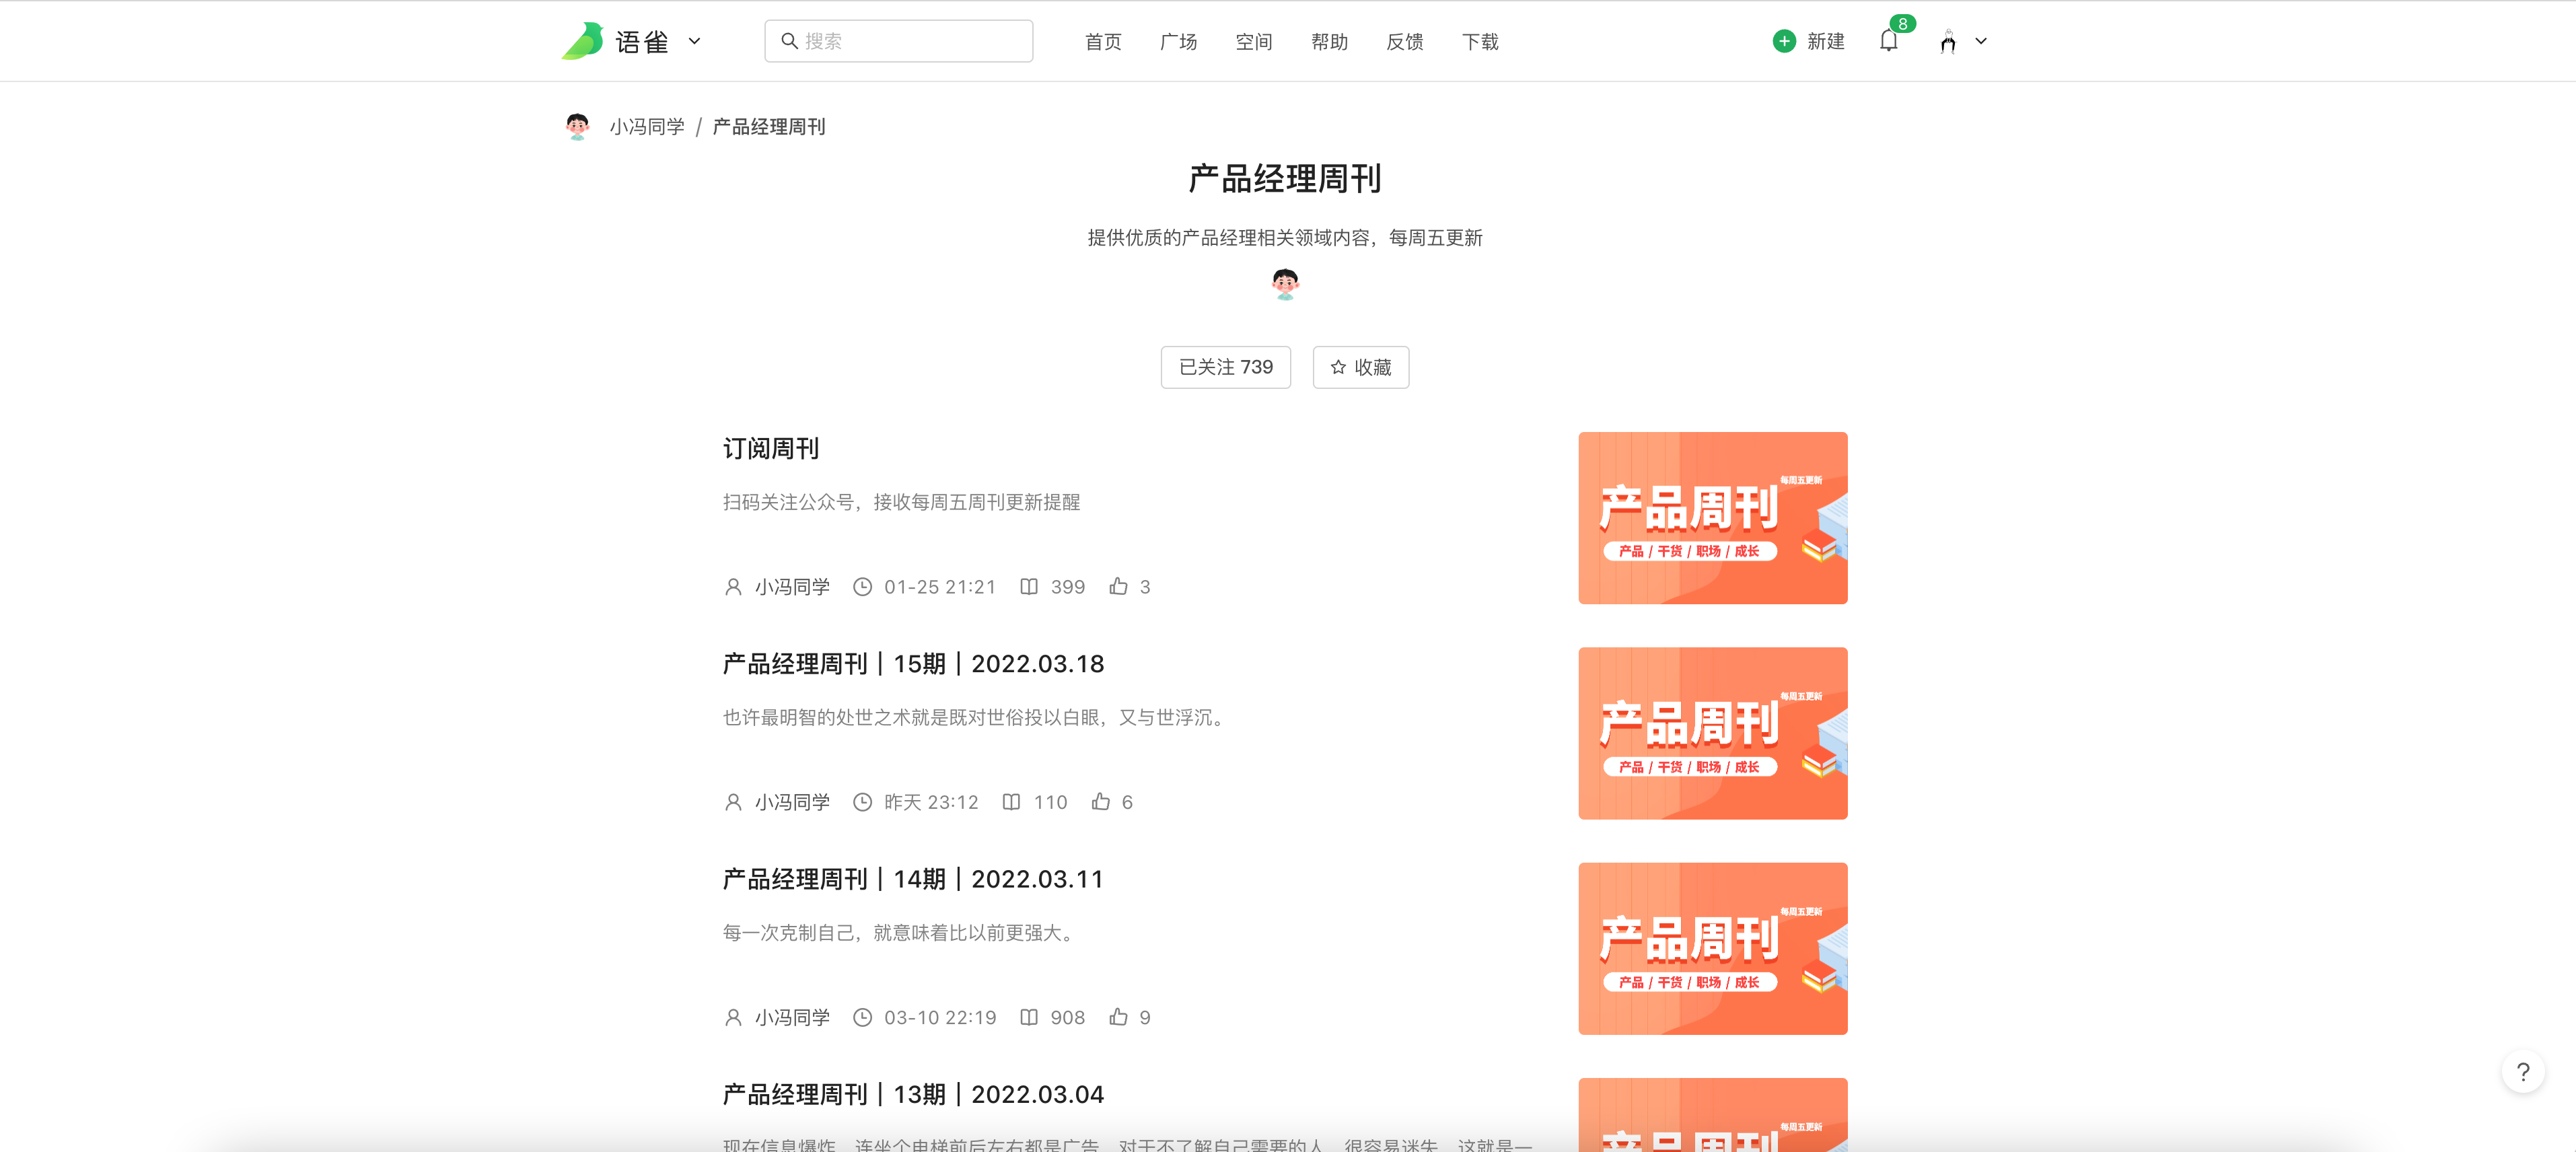Click the like thumb on the 15期 article
The height and width of the screenshot is (1152, 2576).
pyautogui.click(x=1101, y=802)
